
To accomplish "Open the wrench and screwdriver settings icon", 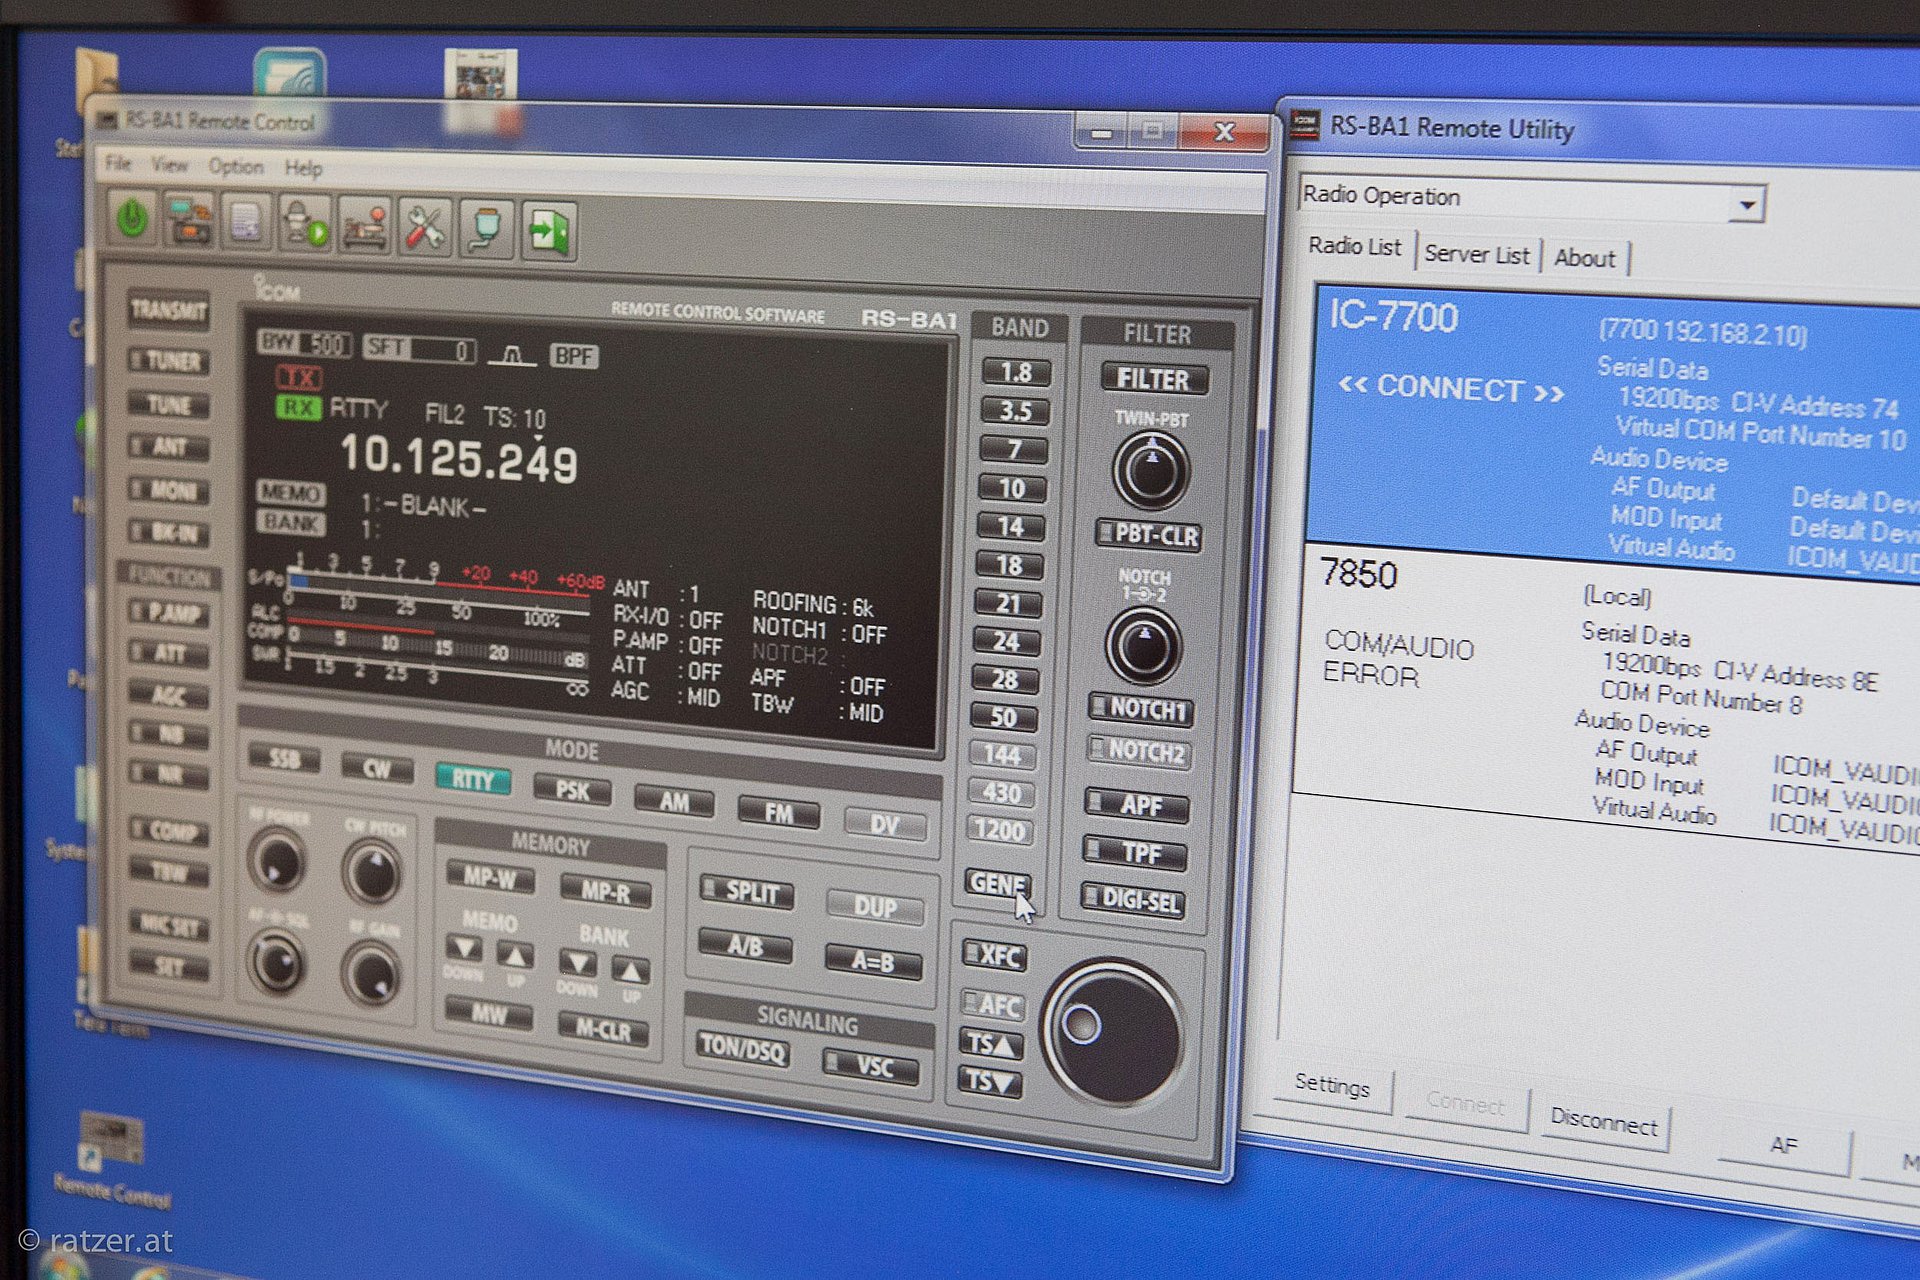I will click(x=425, y=228).
